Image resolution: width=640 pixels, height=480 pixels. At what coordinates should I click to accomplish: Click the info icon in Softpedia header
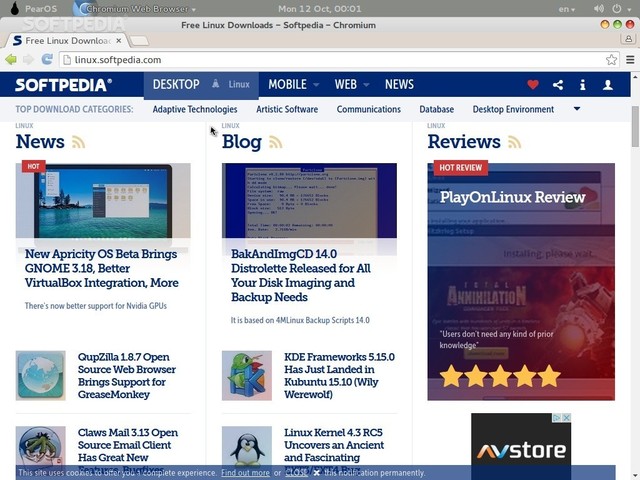click(x=582, y=85)
